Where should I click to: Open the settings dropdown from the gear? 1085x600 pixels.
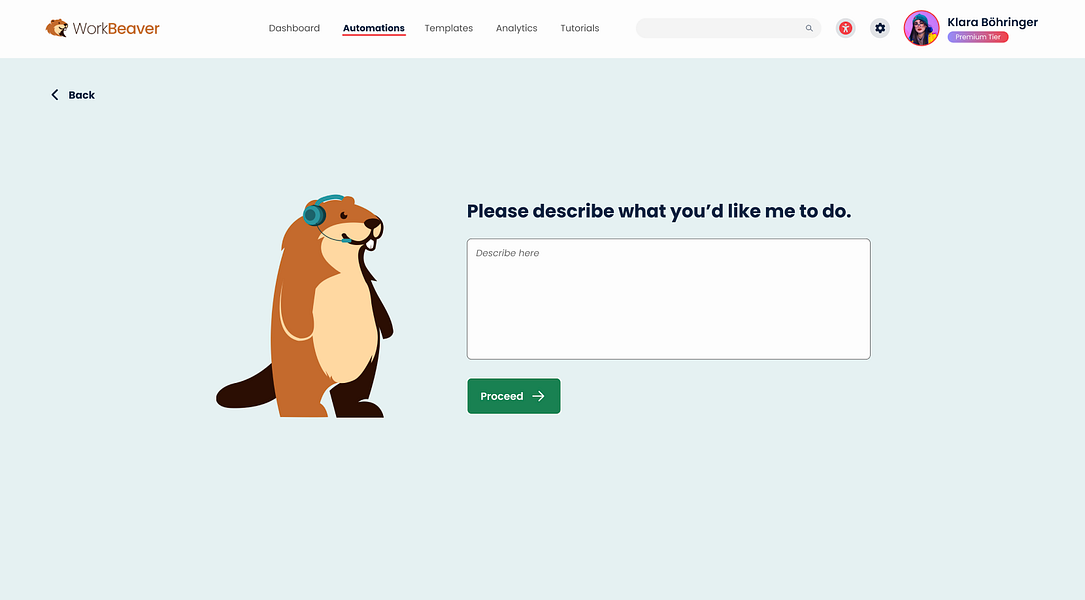879,28
